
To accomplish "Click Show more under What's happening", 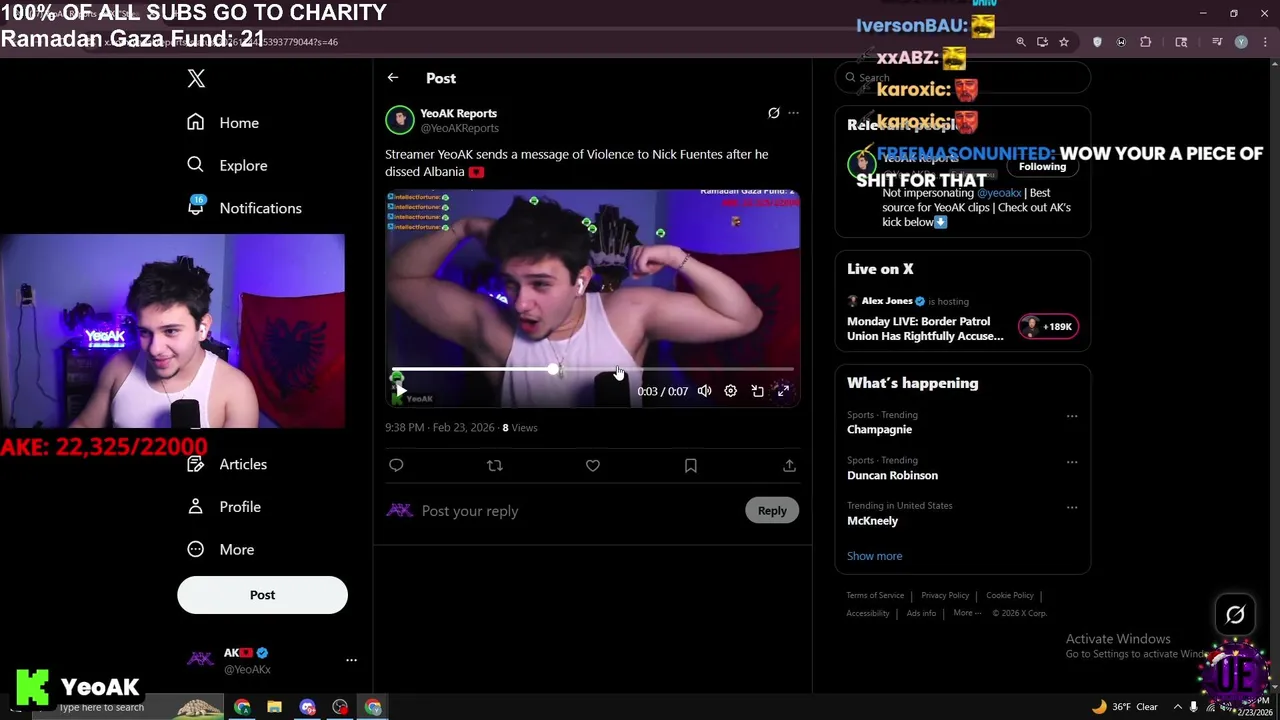I will click(874, 556).
